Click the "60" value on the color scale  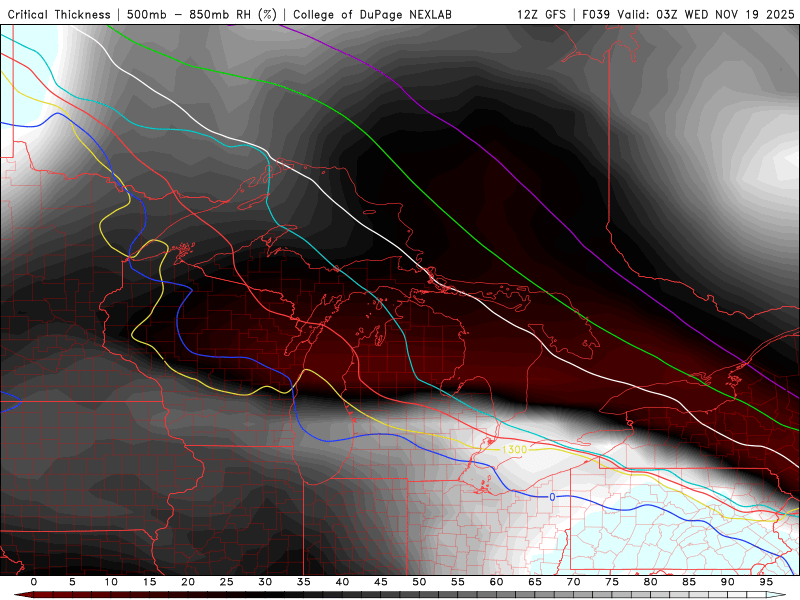[x=496, y=582]
